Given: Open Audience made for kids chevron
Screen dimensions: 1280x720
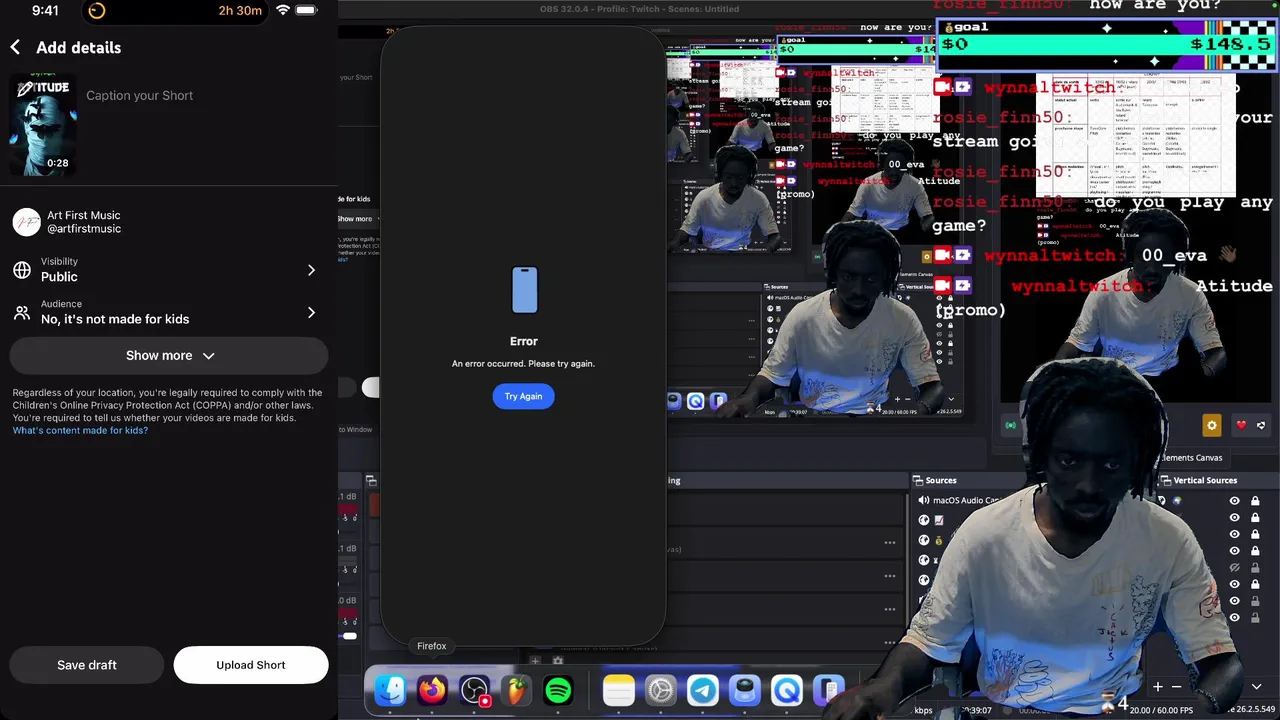Looking at the screenshot, I should [x=311, y=312].
